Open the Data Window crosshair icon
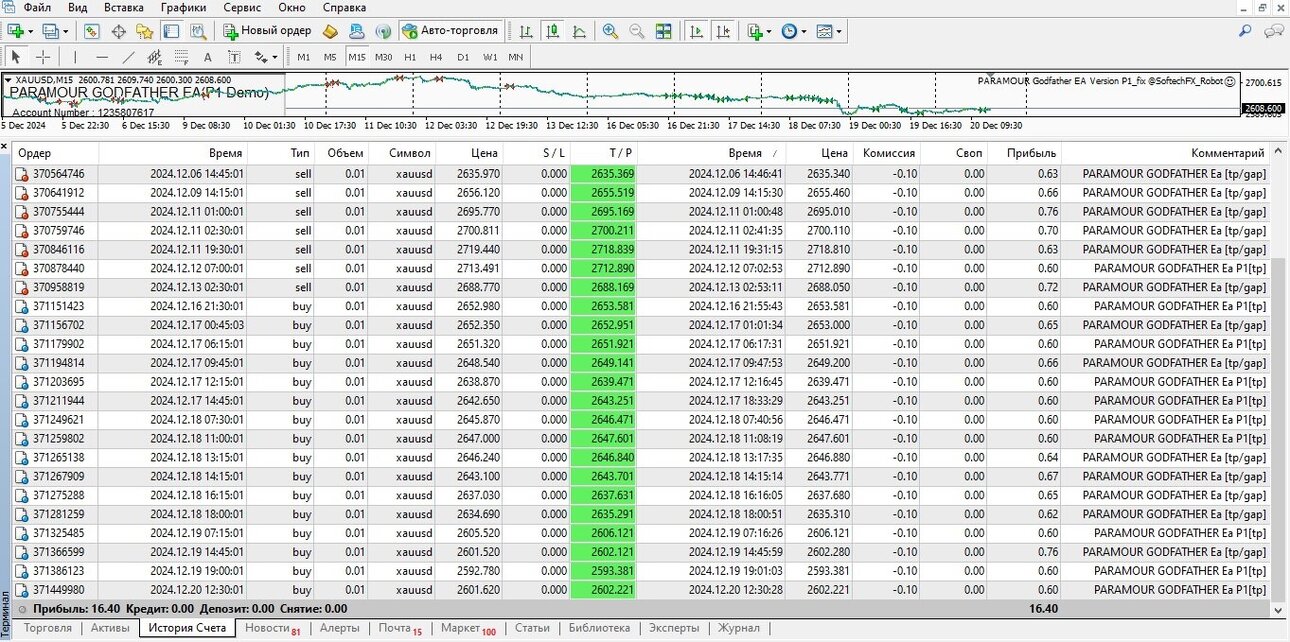The image size is (1290, 642). click(118, 31)
